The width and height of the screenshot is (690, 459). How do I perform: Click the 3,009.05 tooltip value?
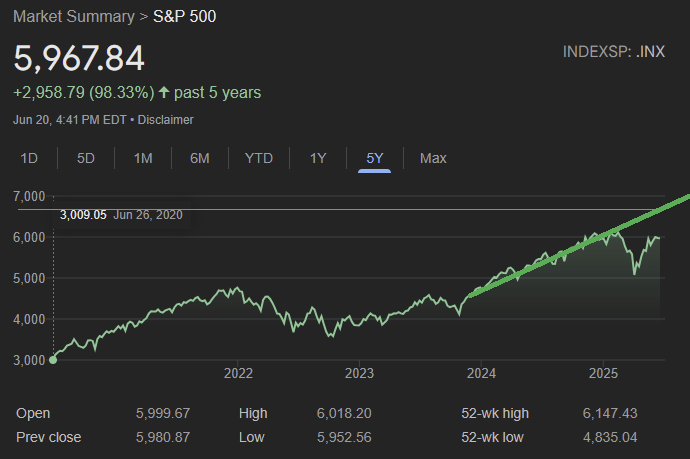[83, 215]
